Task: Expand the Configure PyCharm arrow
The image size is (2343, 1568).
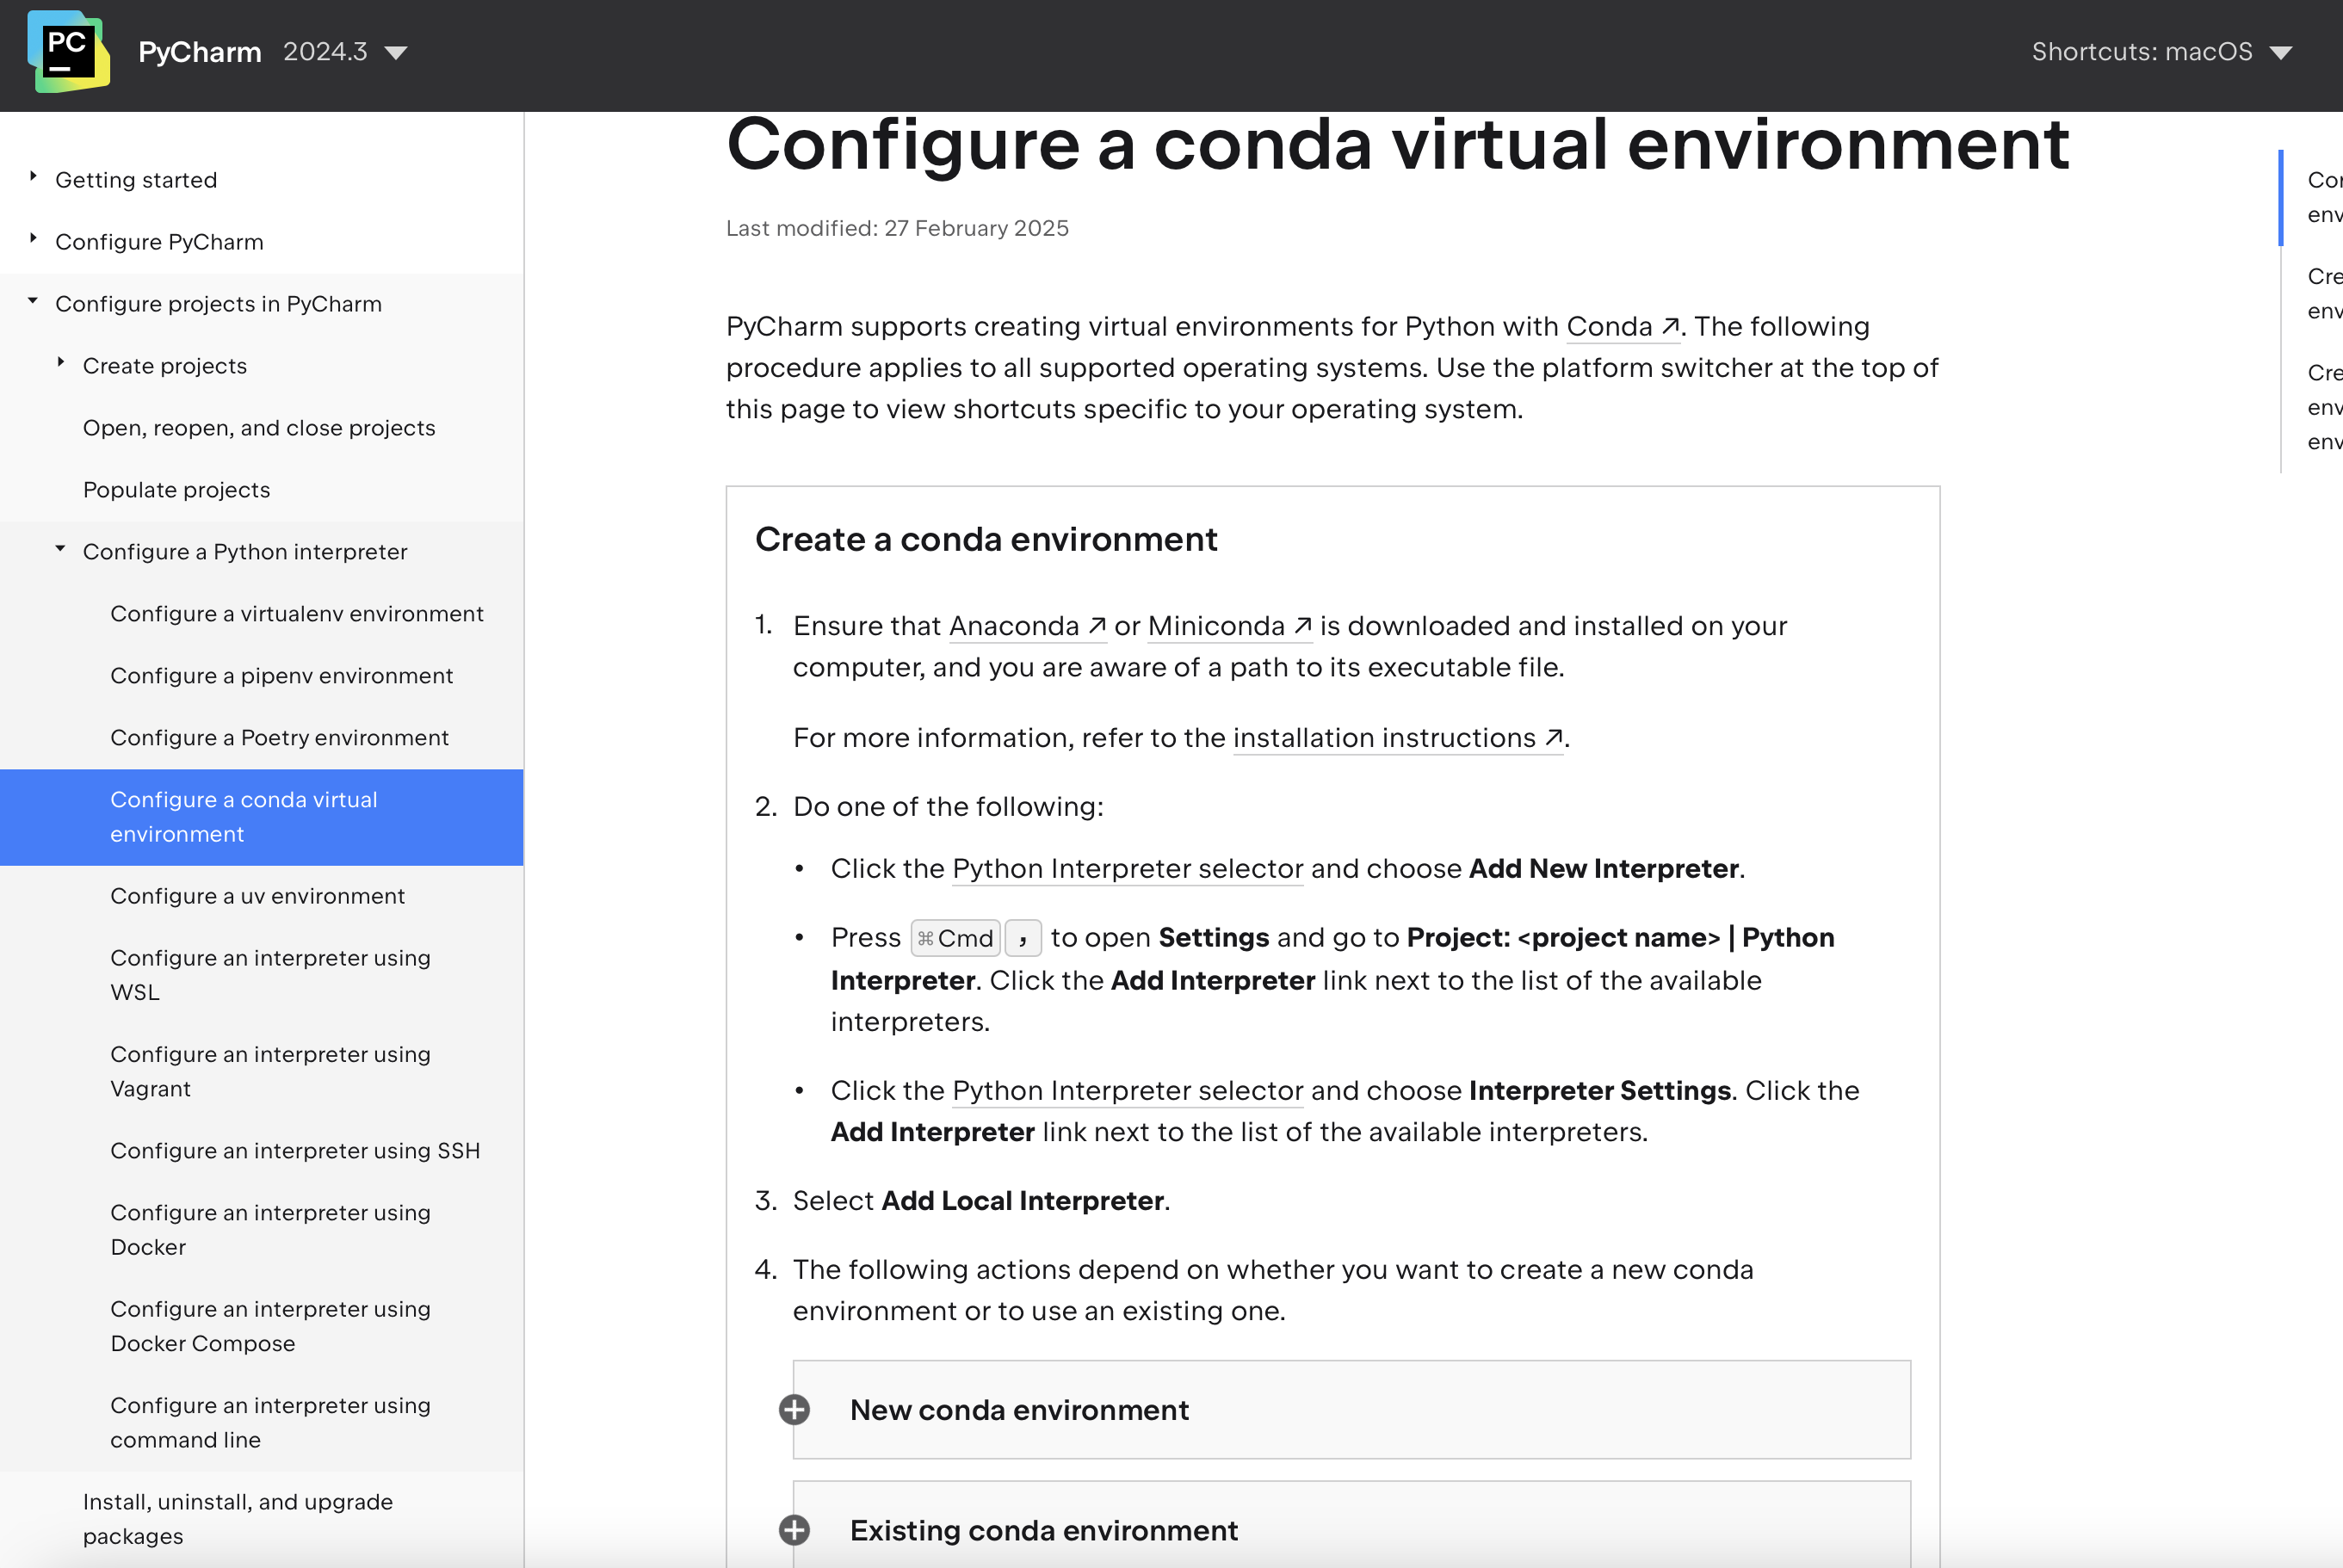Action: click(33, 239)
